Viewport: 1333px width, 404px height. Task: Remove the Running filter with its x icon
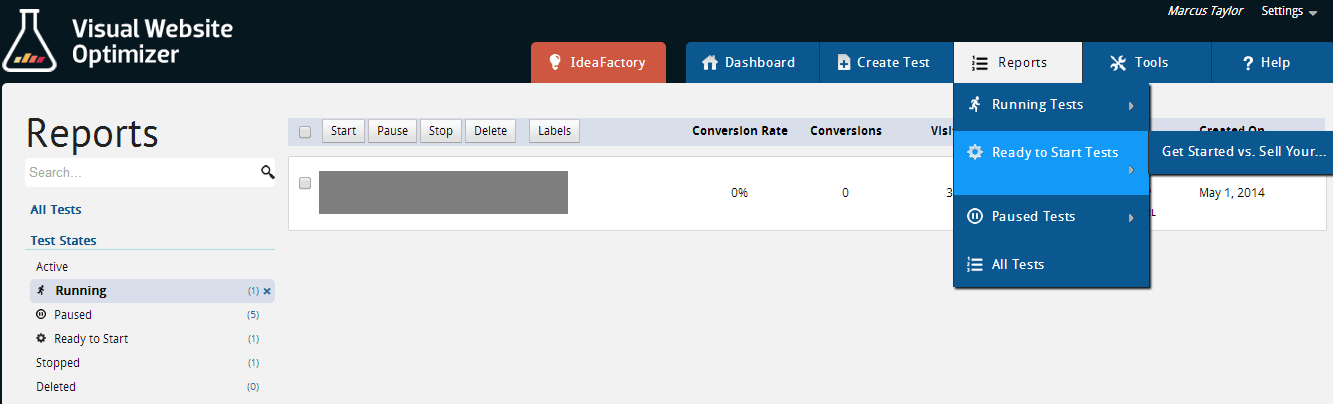267,291
